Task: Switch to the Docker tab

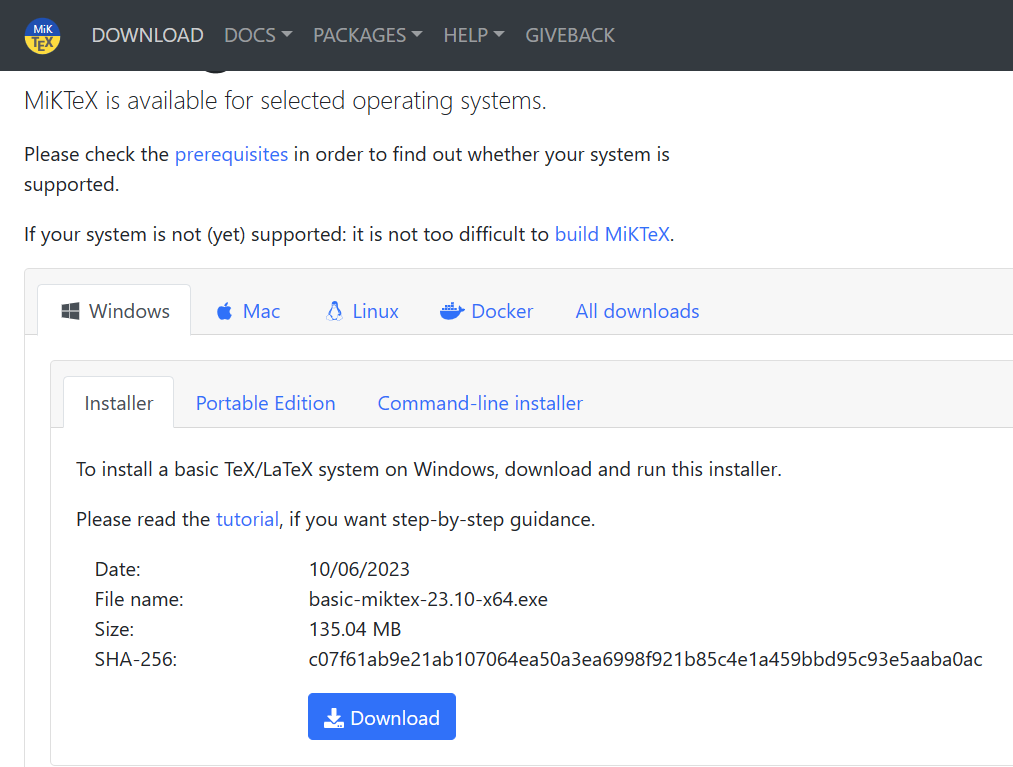Action: point(486,311)
